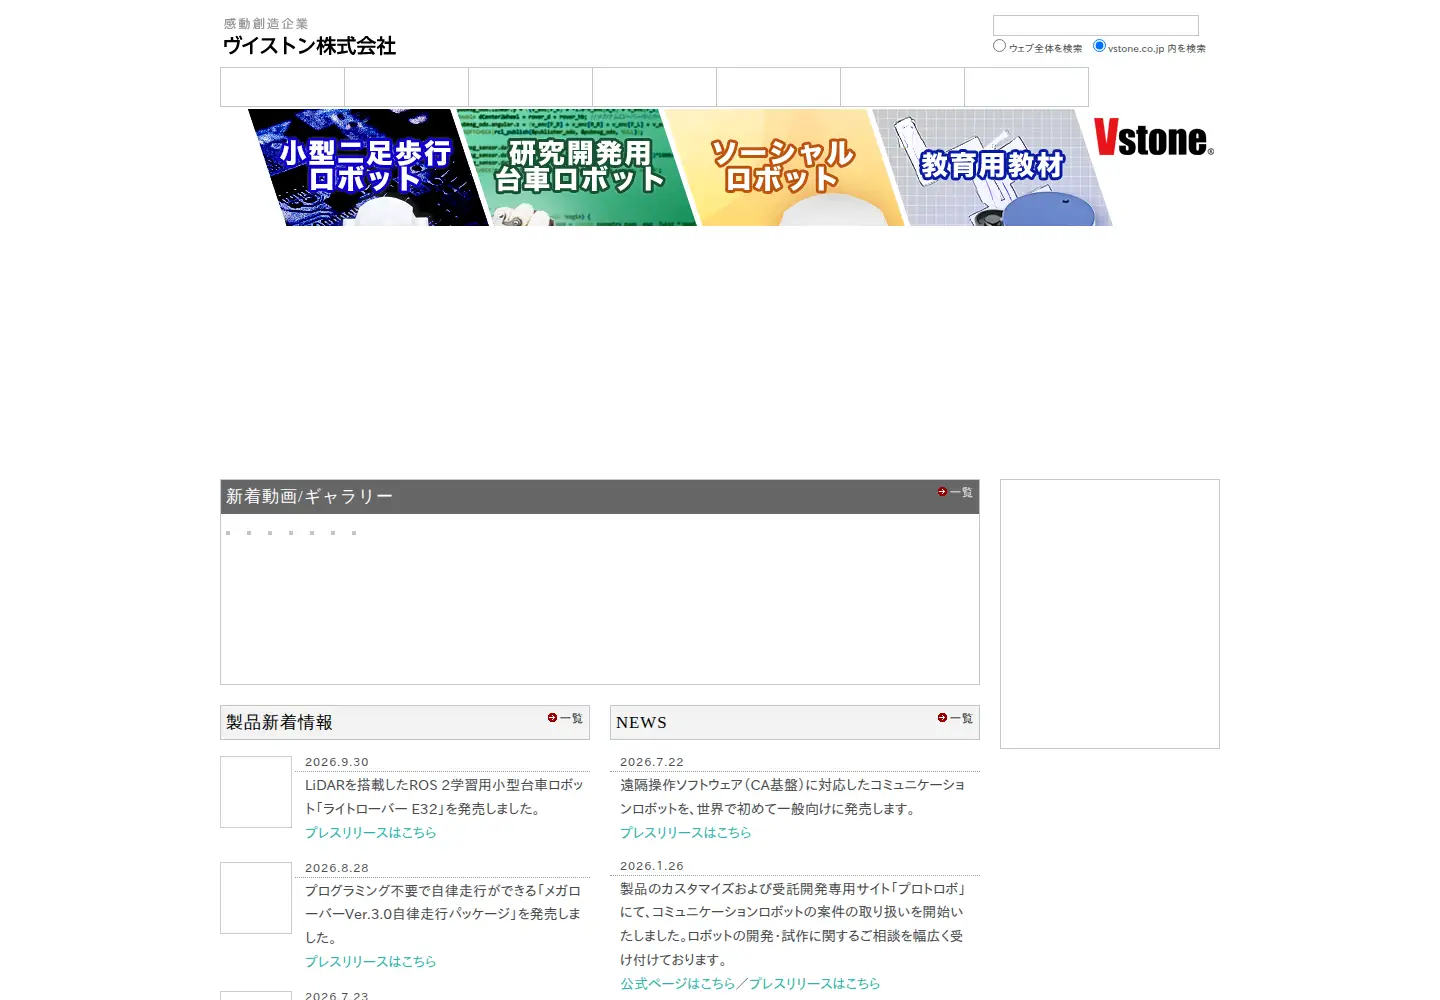Click the NEWS section heading

click(641, 723)
